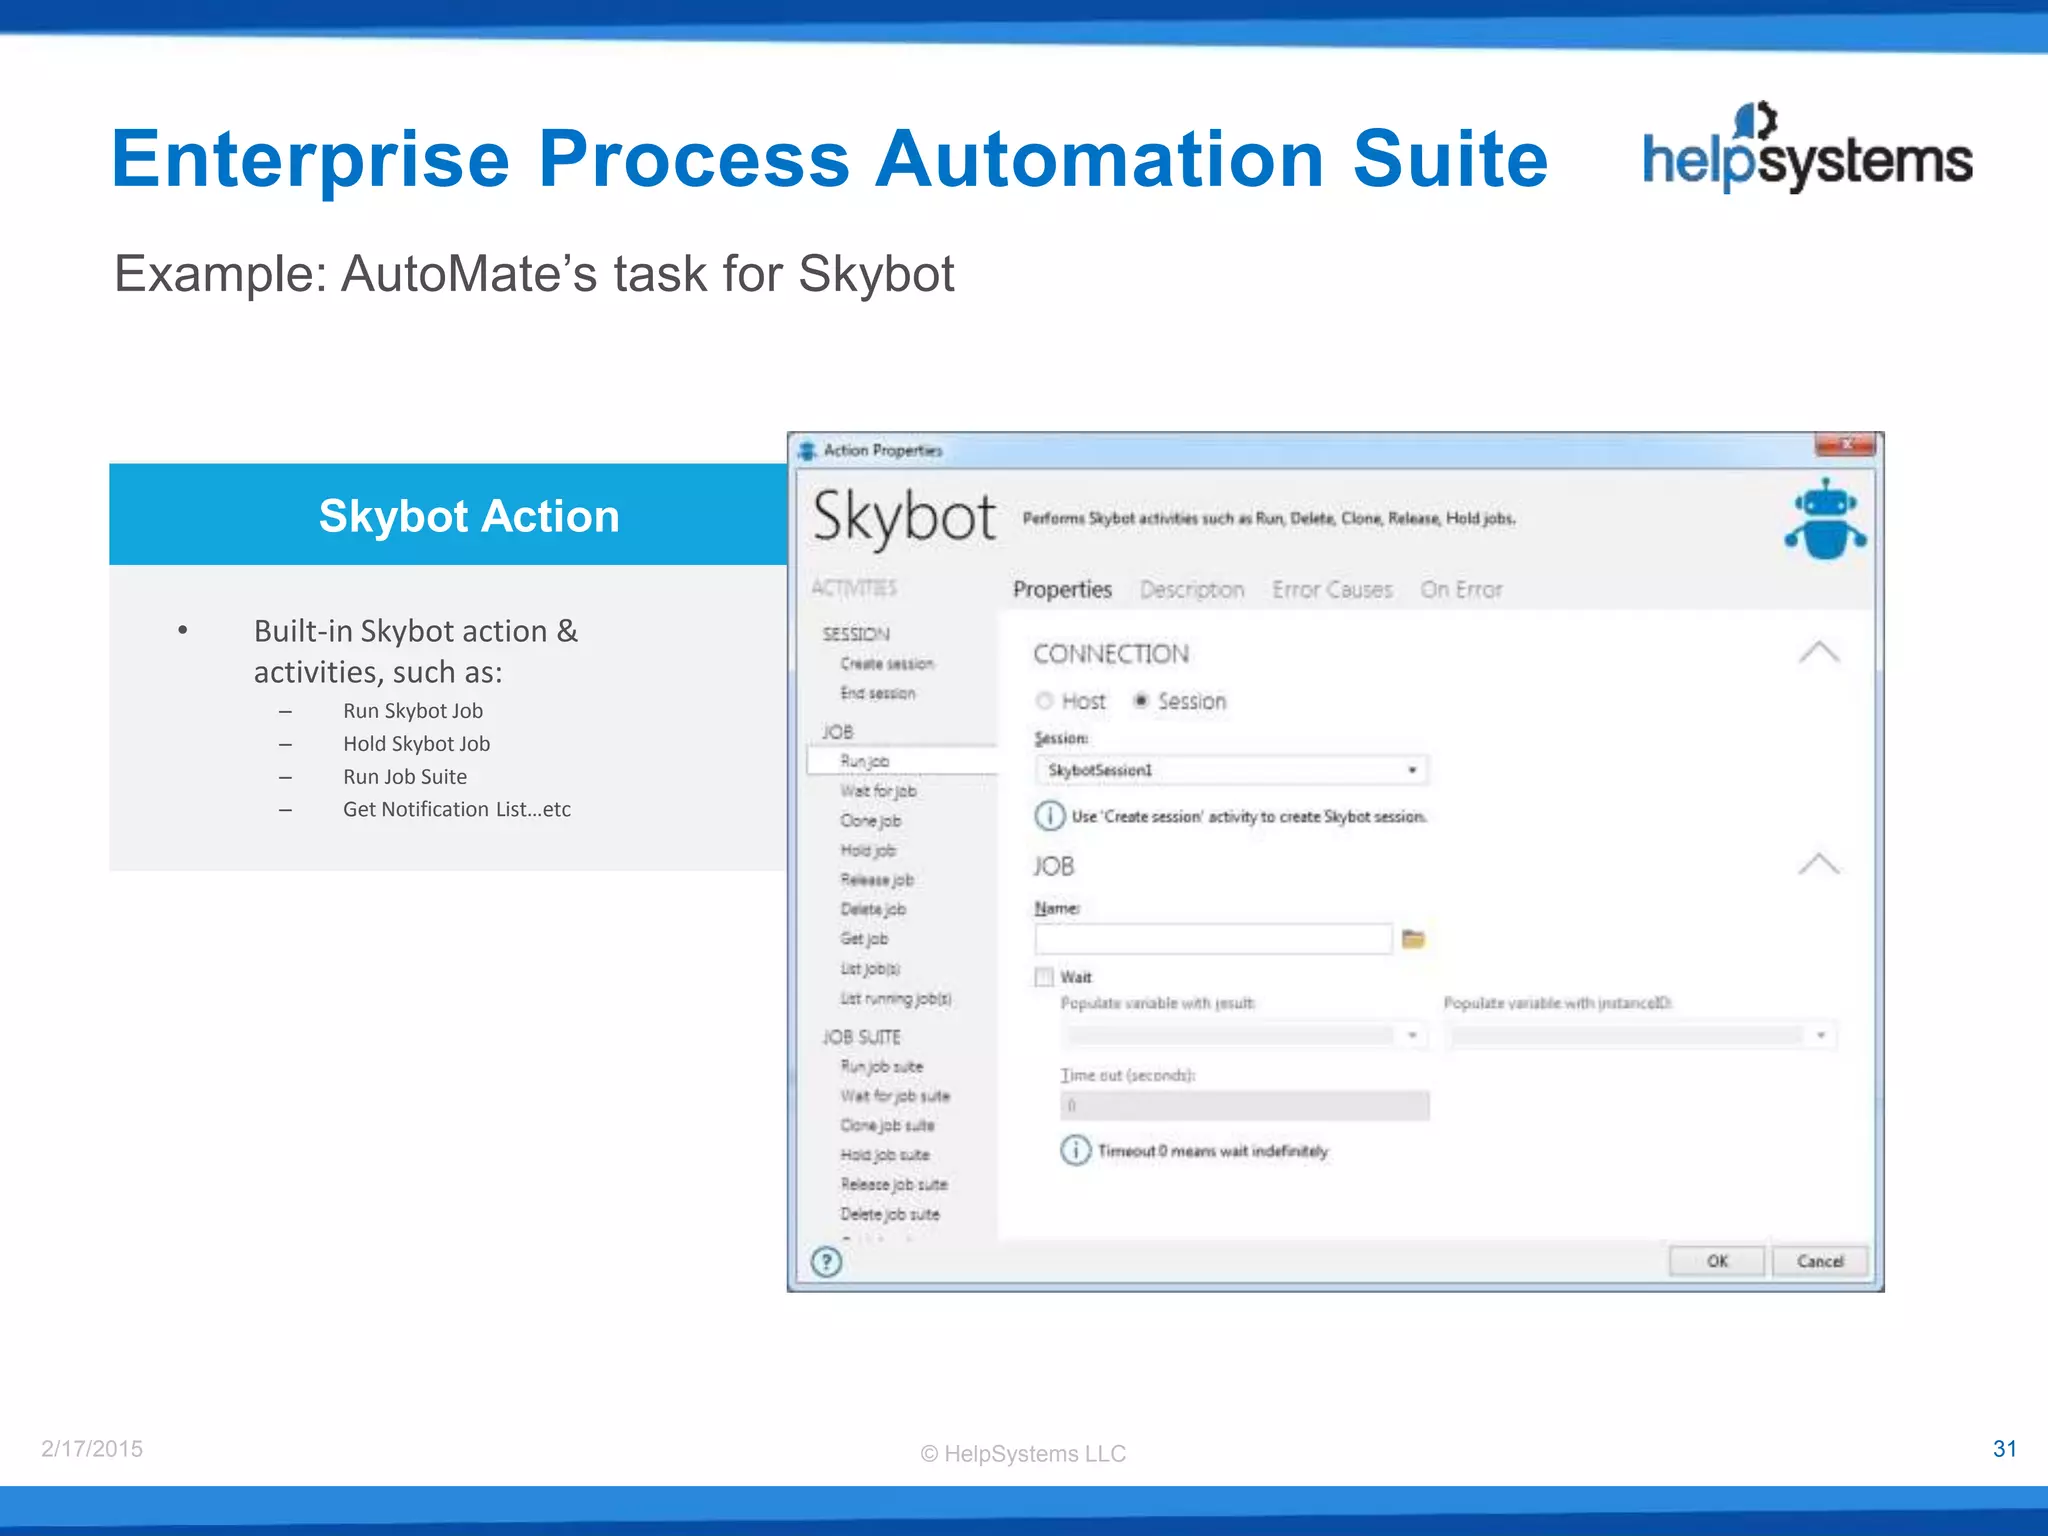Click the Run Skybot Job bullet text
2048x1536 pixels.
click(413, 711)
